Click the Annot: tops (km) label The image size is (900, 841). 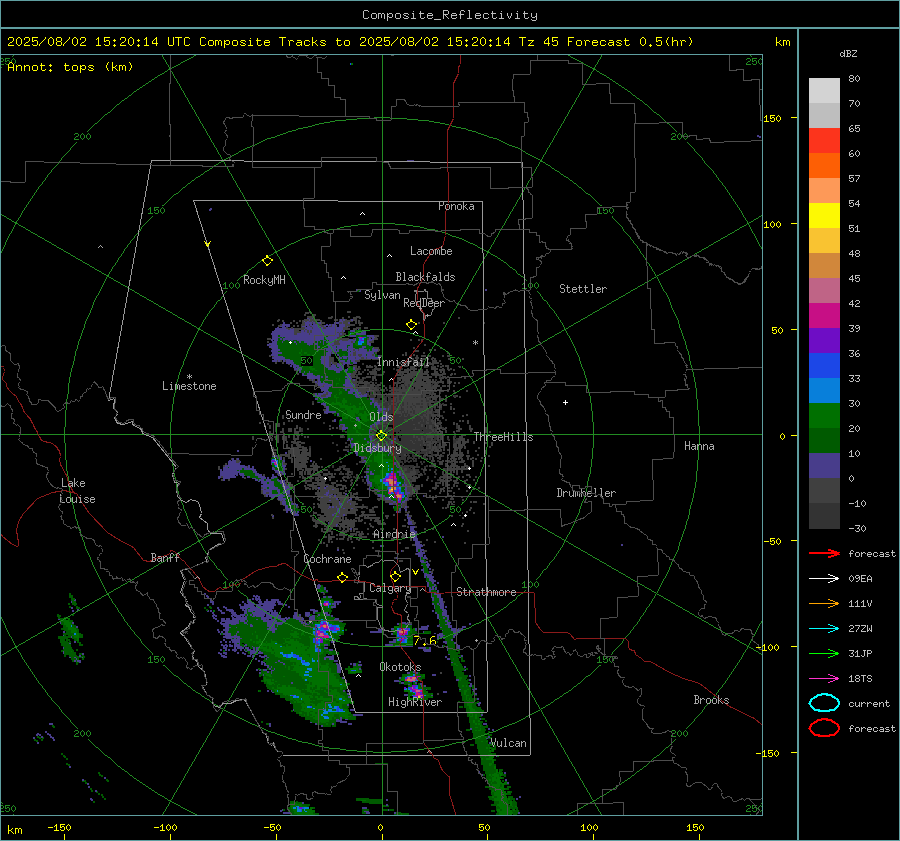click(x=70, y=67)
